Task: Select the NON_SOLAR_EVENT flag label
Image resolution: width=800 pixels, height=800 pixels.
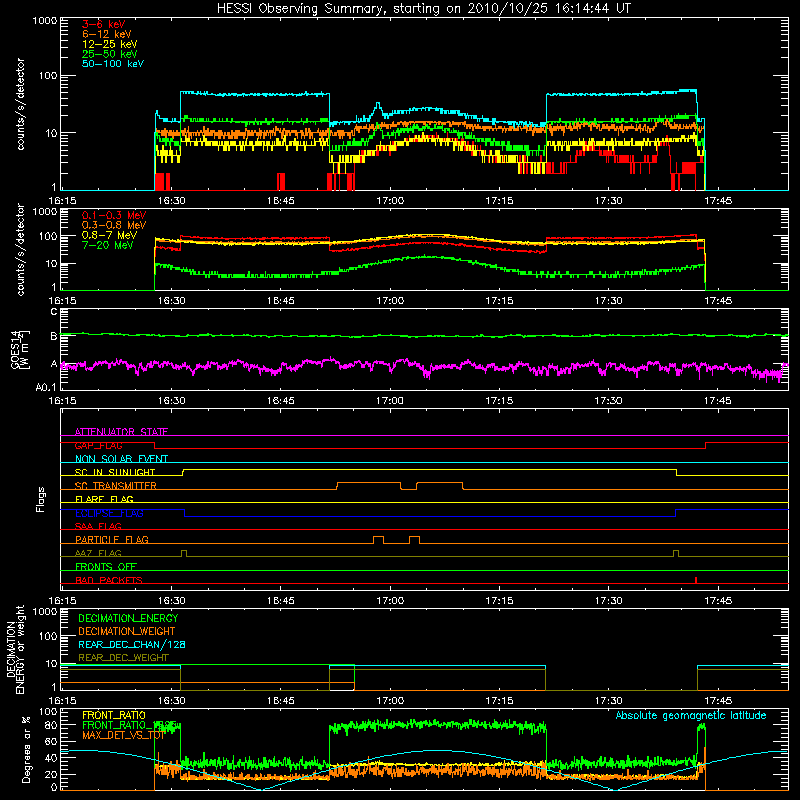Action: point(121,459)
